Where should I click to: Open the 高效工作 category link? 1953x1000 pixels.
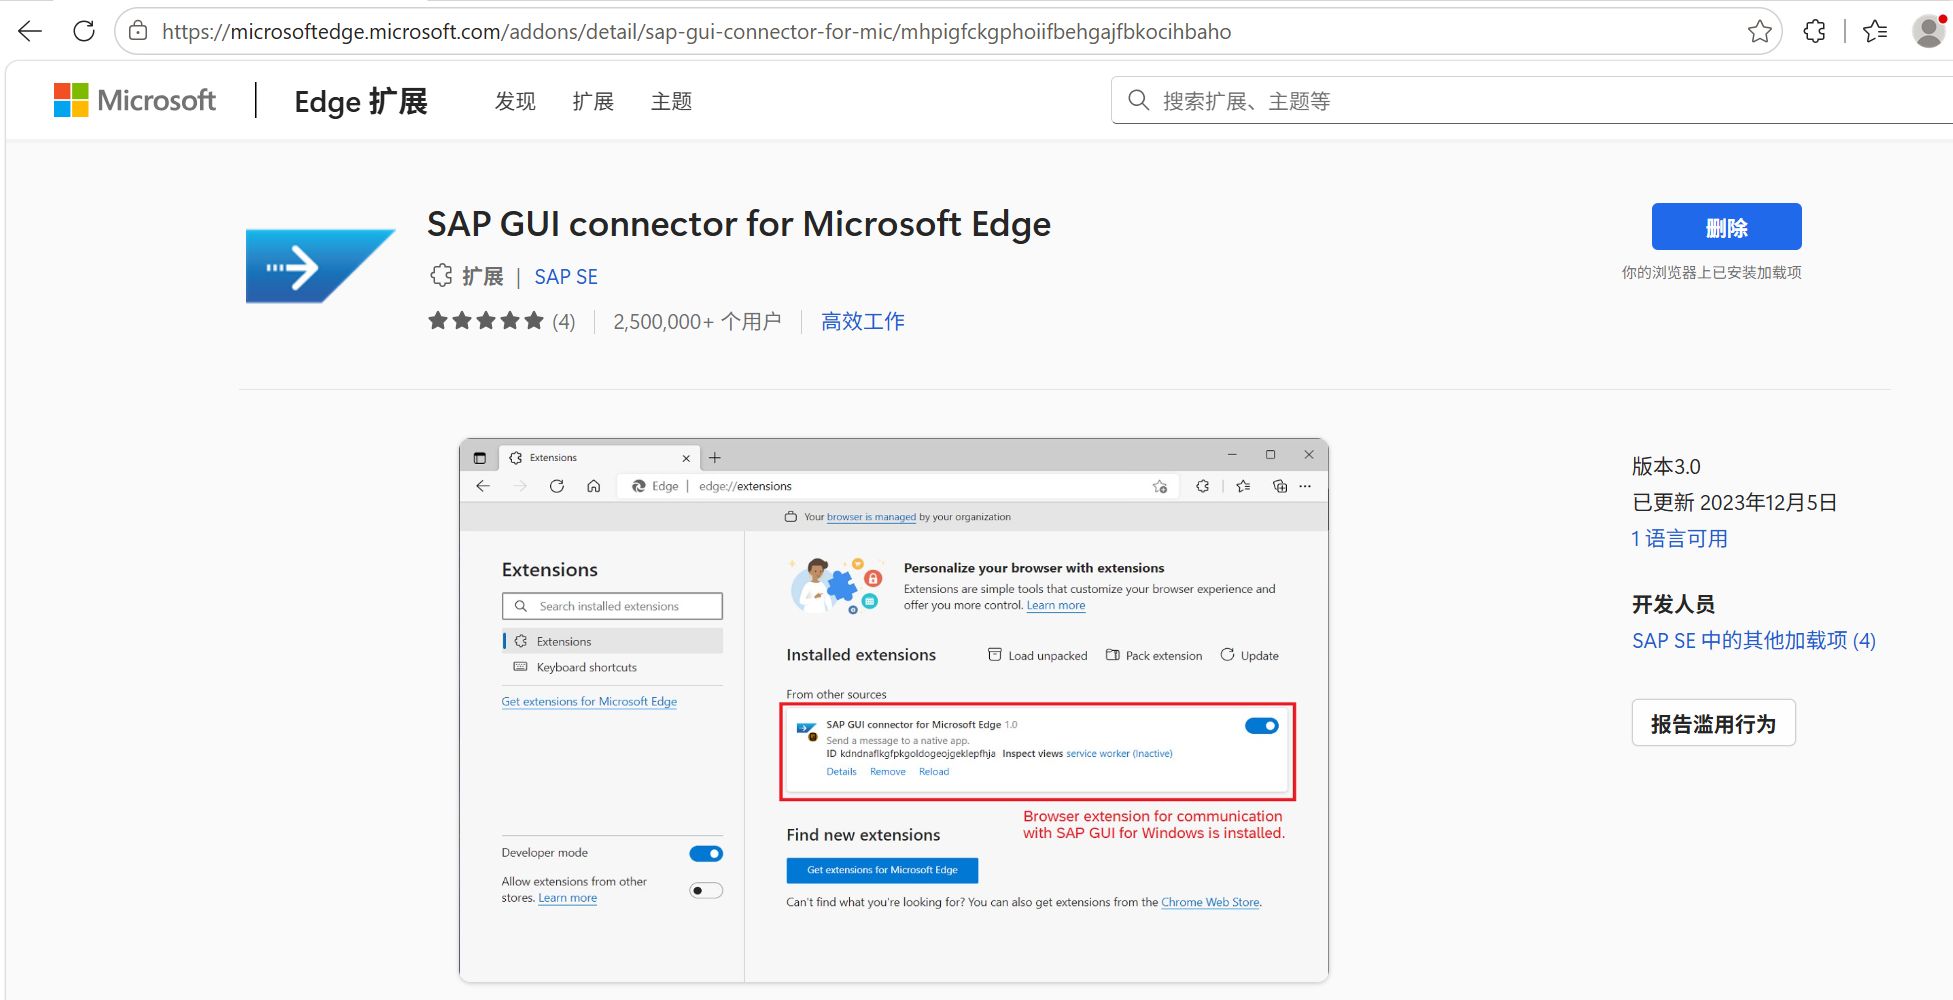pyautogui.click(x=862, y=322)
